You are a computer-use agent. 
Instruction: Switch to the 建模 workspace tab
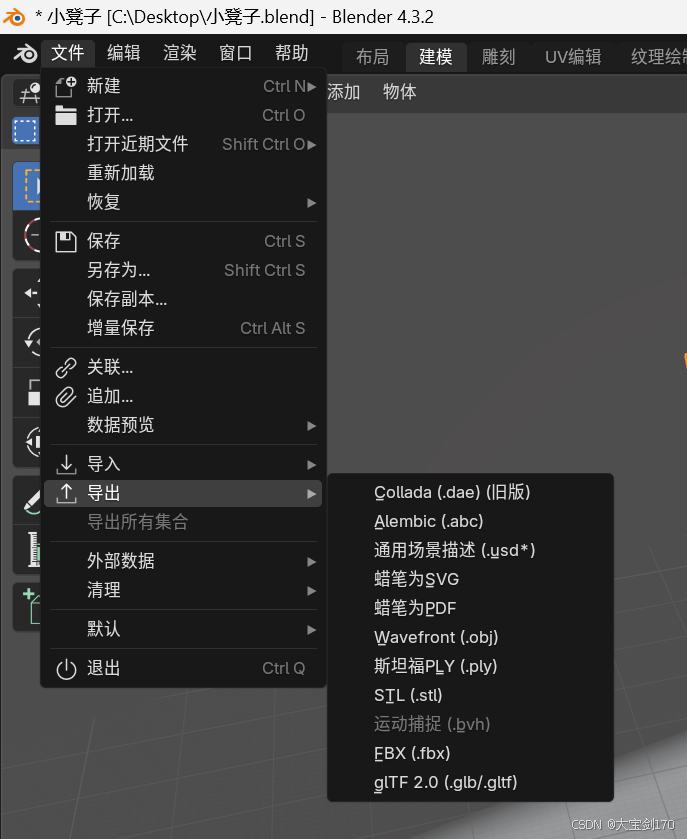click(x=436, y=57)
